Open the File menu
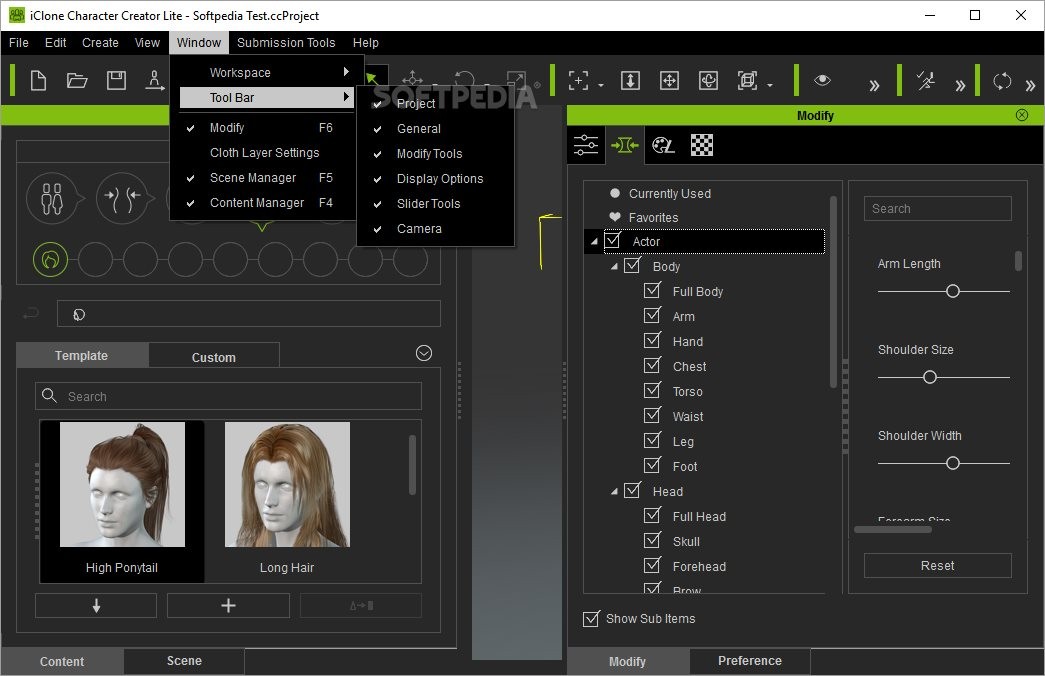Screen dimensions: 1045x676 coord(19,43)
